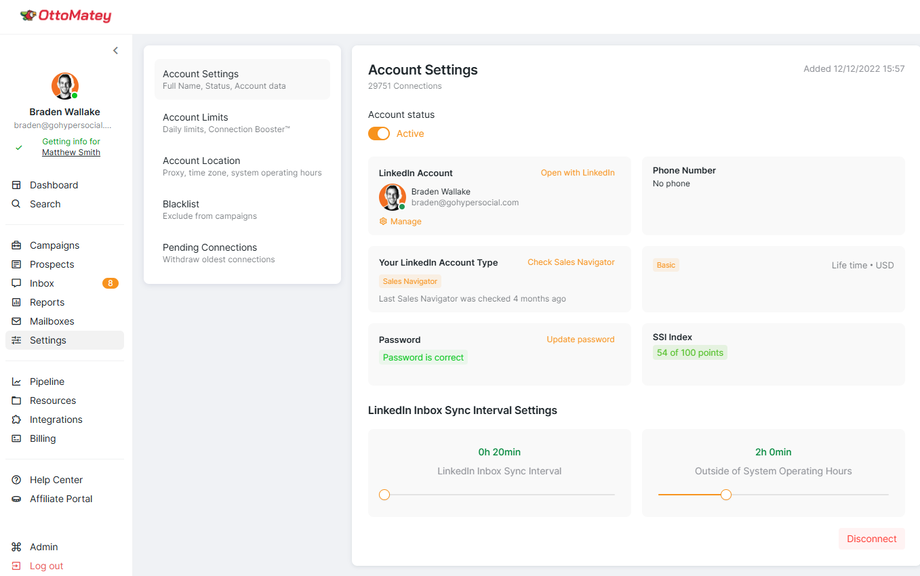Click the Update password link

point(580,339)
